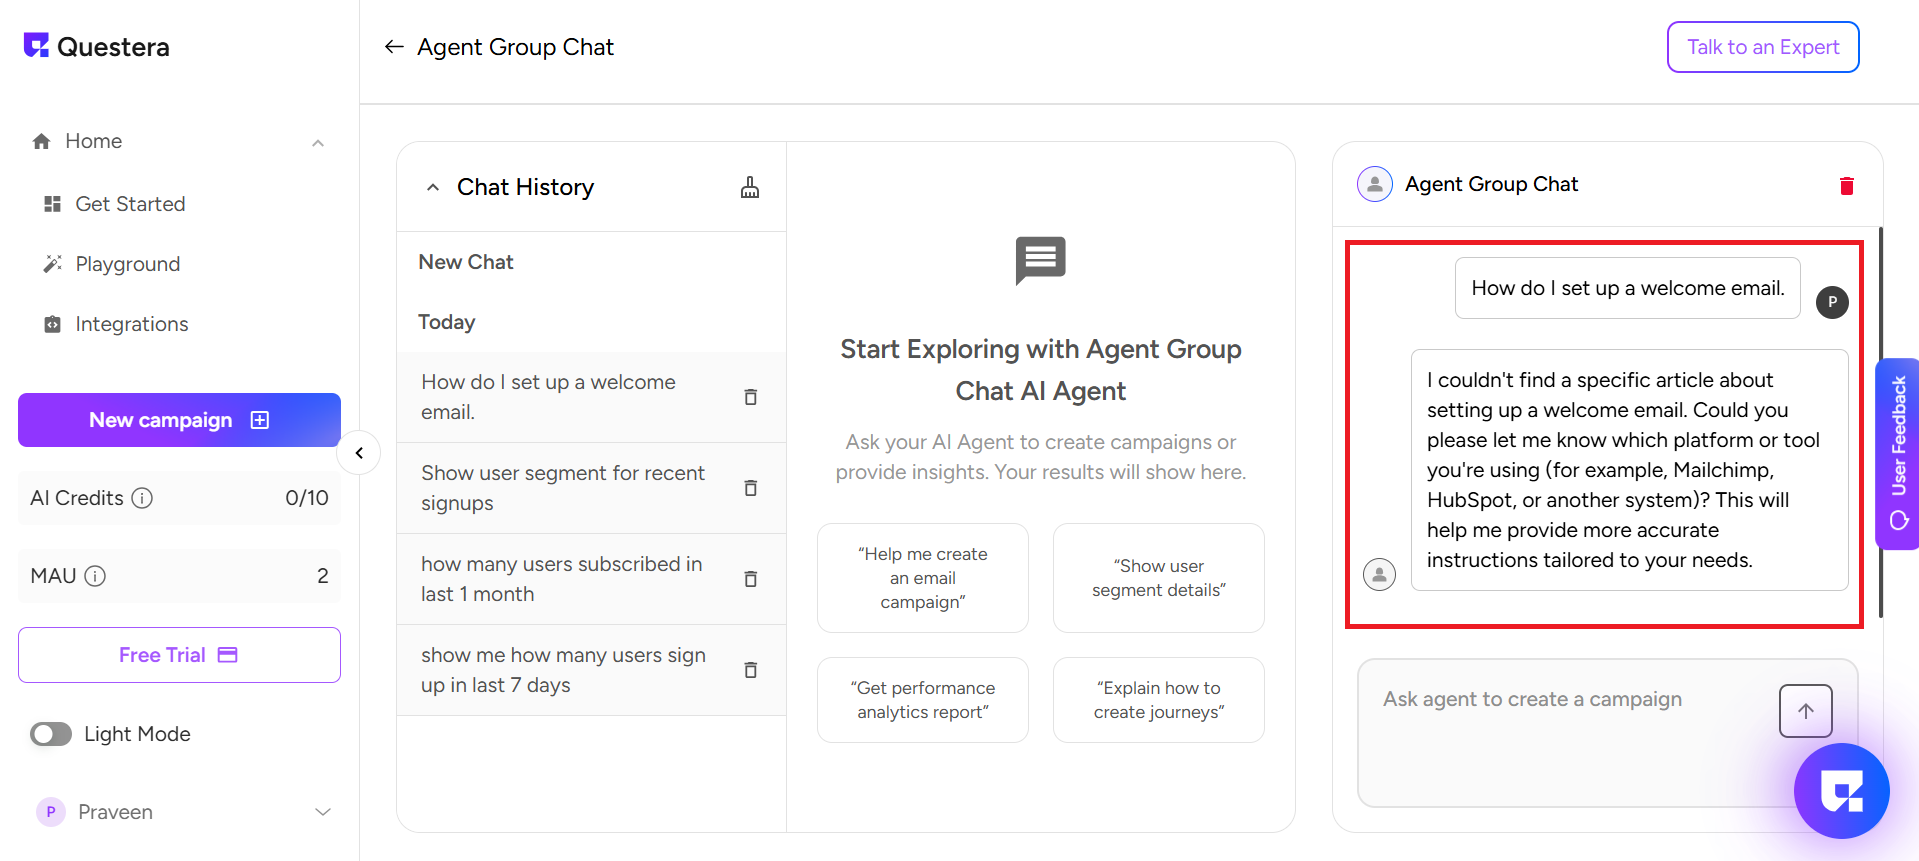1919x861 pixels.
Task: Click the chat panel vertical scrollbar
Action: (1880, 420)
